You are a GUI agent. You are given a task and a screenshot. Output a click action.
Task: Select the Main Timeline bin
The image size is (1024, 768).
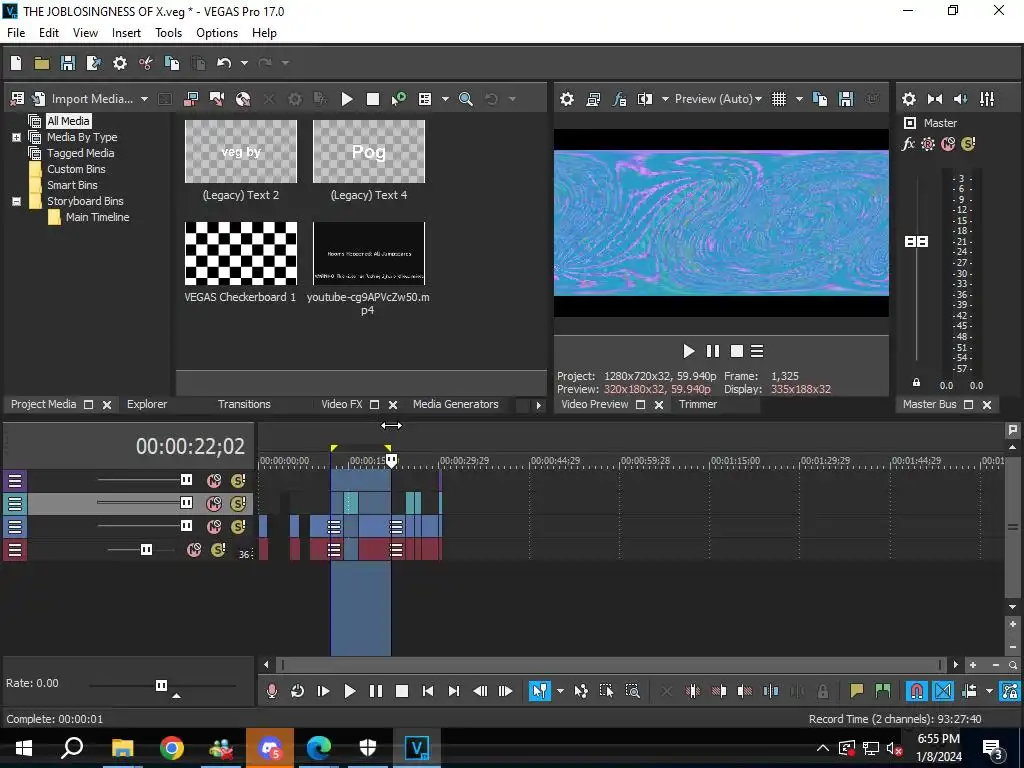coord(97,217)
